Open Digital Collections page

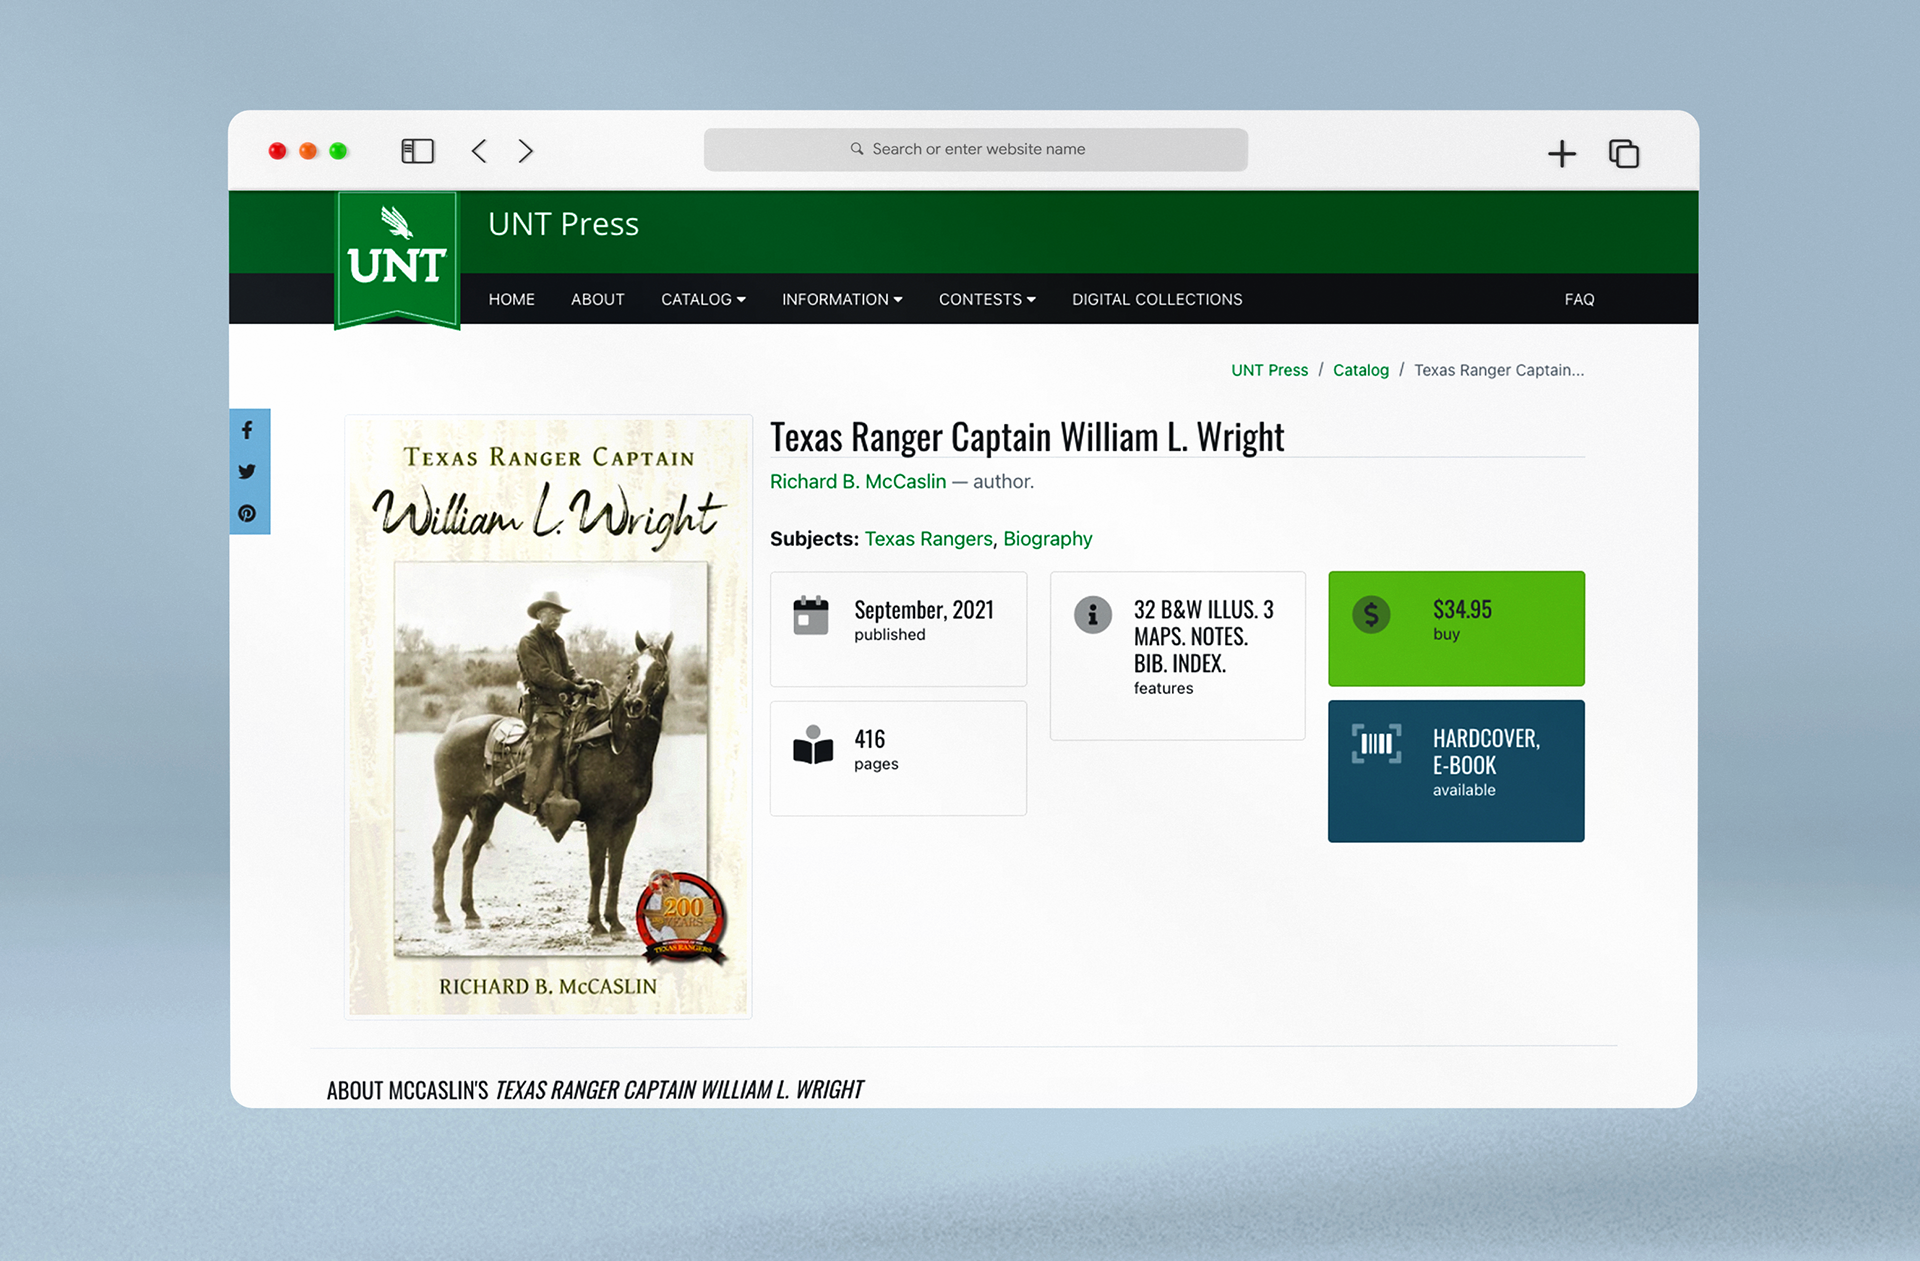click(1157, 299)
